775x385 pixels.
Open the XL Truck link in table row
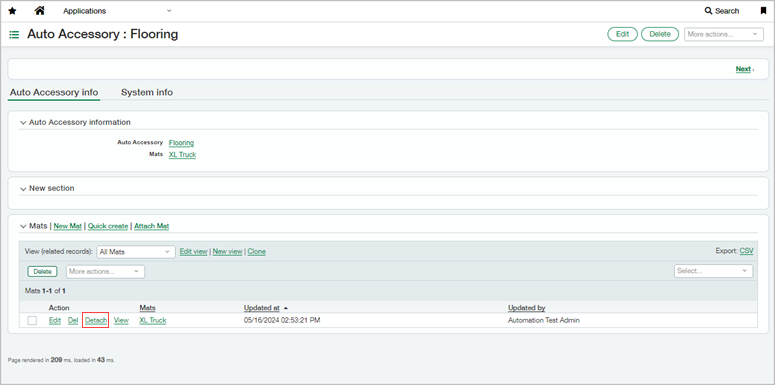click(153, 320)
